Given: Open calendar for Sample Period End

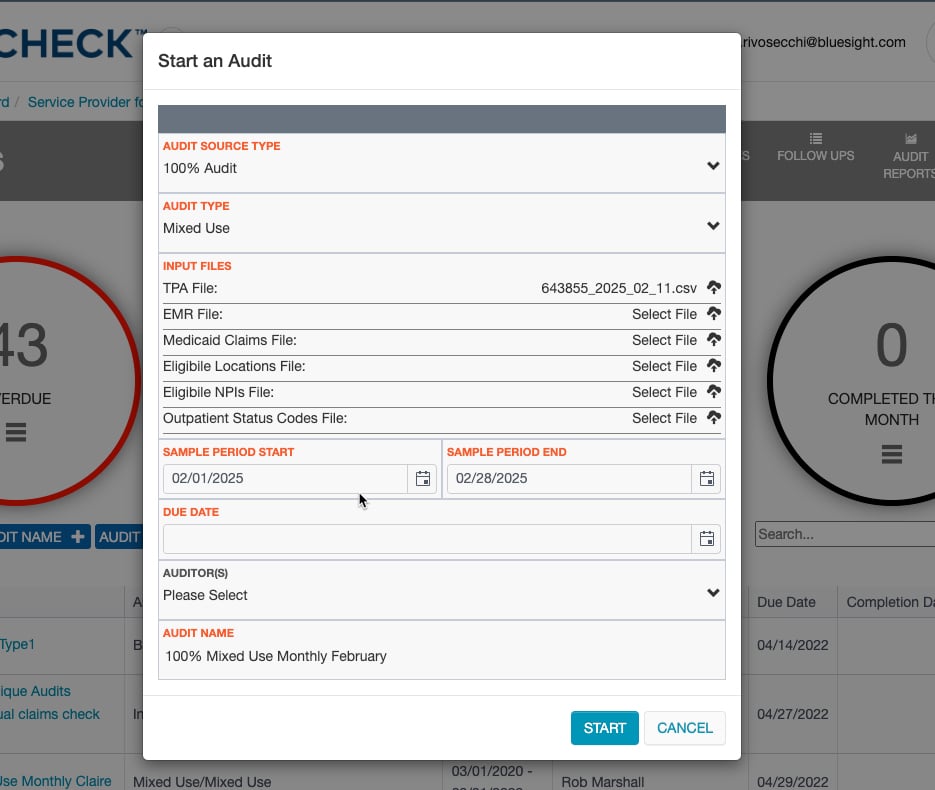Looking at the screenshot, I should (x=707, y=479).
